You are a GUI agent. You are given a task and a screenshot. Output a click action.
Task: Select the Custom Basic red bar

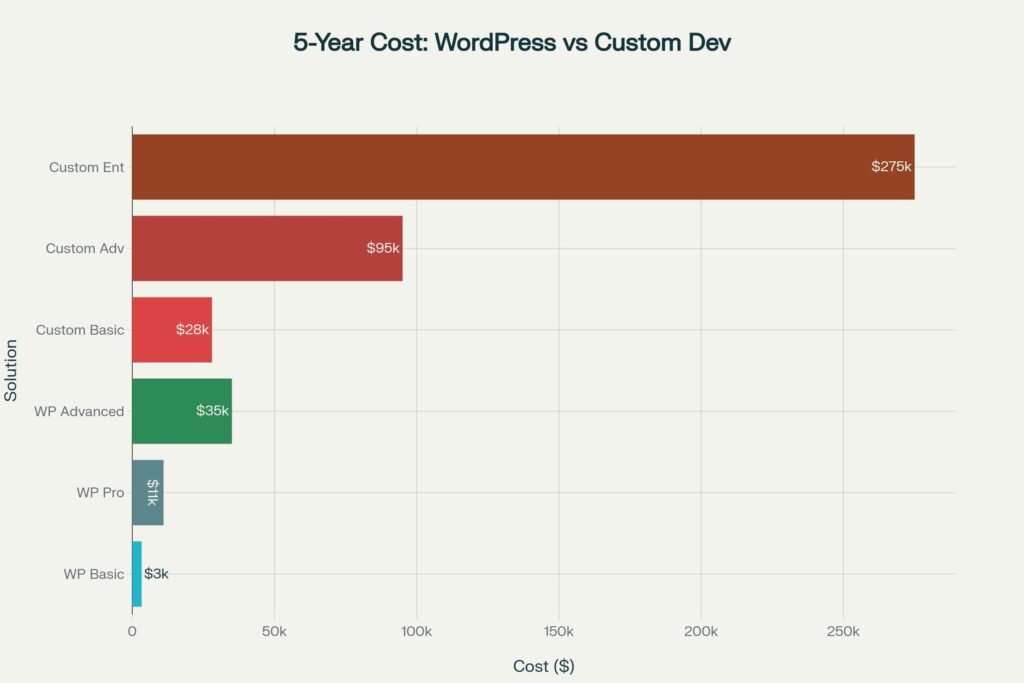click(172, 330)
